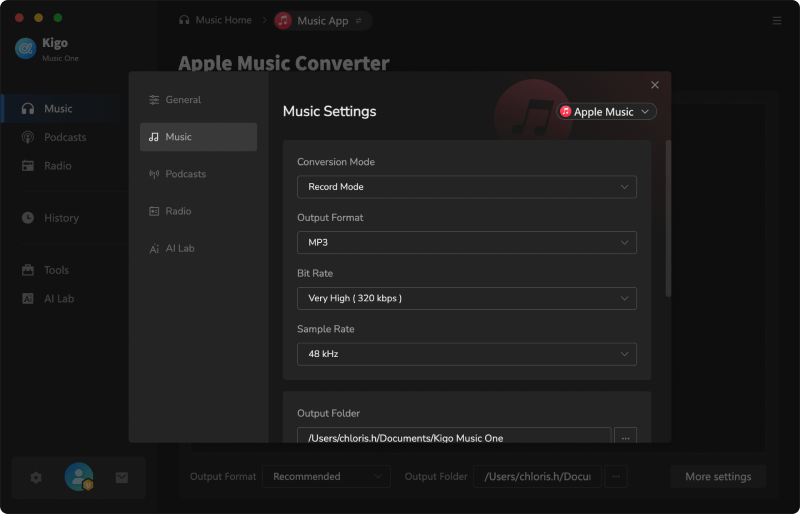Click the Radio icon in settings dialog

(x=154, y=211)
